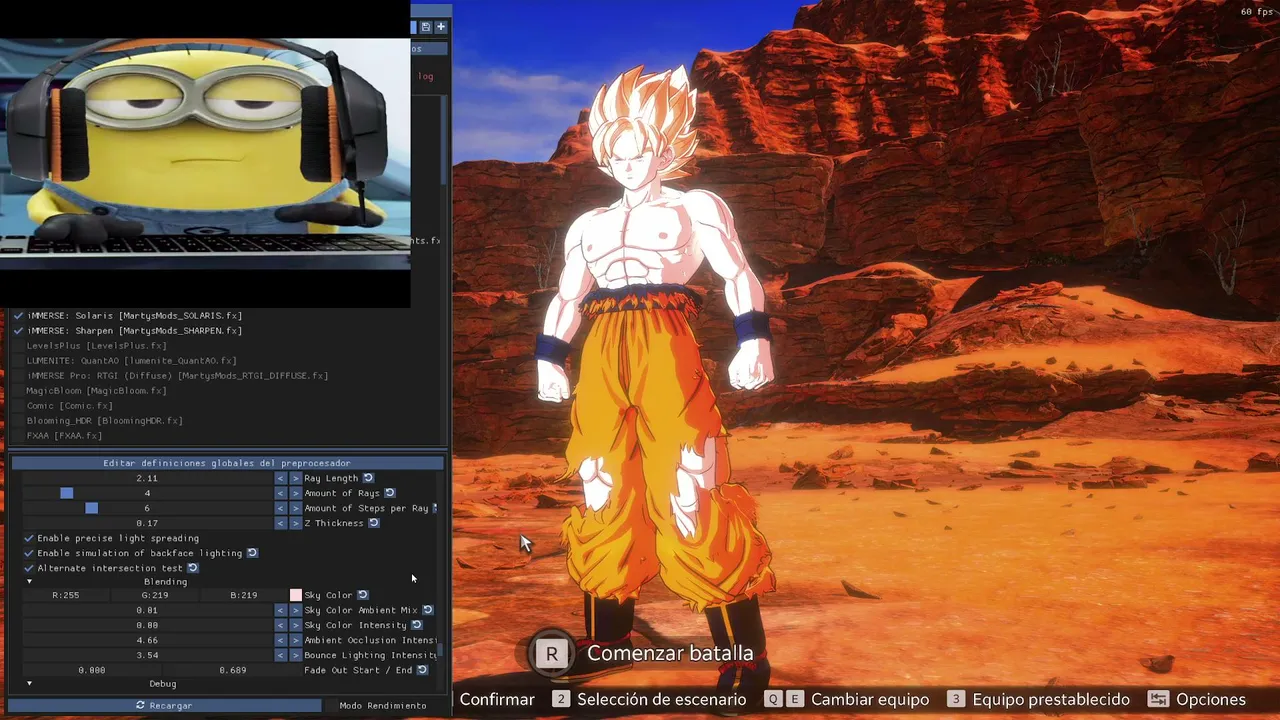This screenshot has height=720, width=1280.
Task: Reset the Sky Color value
Action: [363, 595]
